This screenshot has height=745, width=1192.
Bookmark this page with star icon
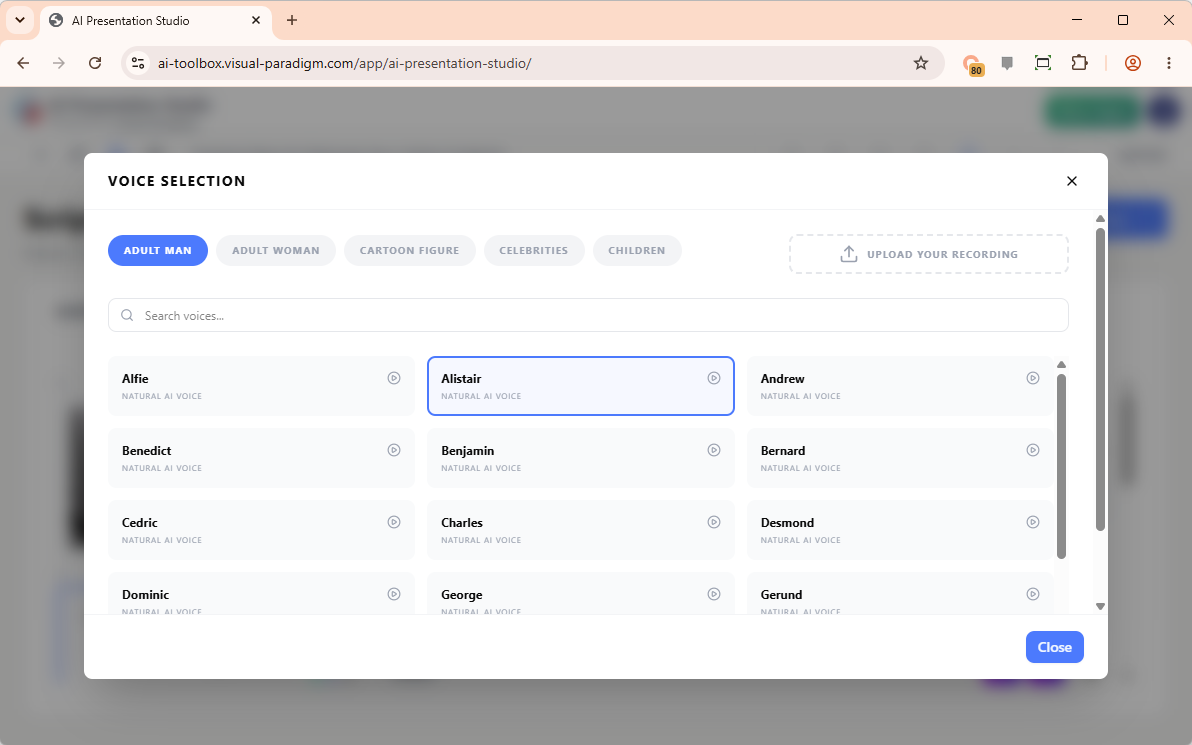(x=921, y=63)
